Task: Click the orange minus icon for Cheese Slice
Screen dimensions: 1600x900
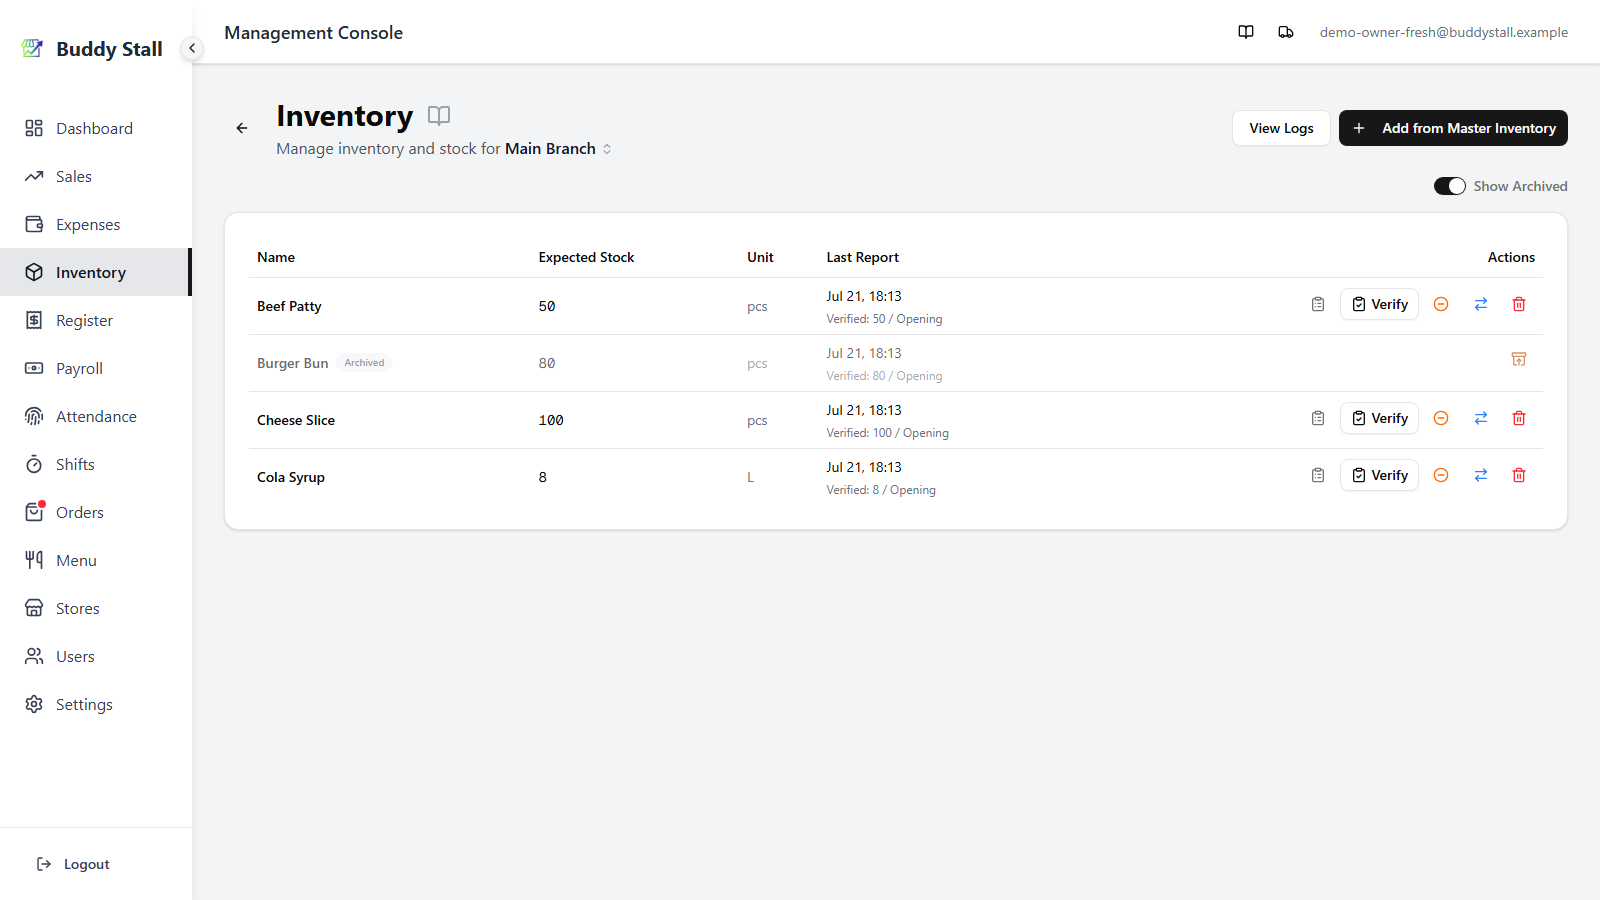Action: tap(1441, 418)
